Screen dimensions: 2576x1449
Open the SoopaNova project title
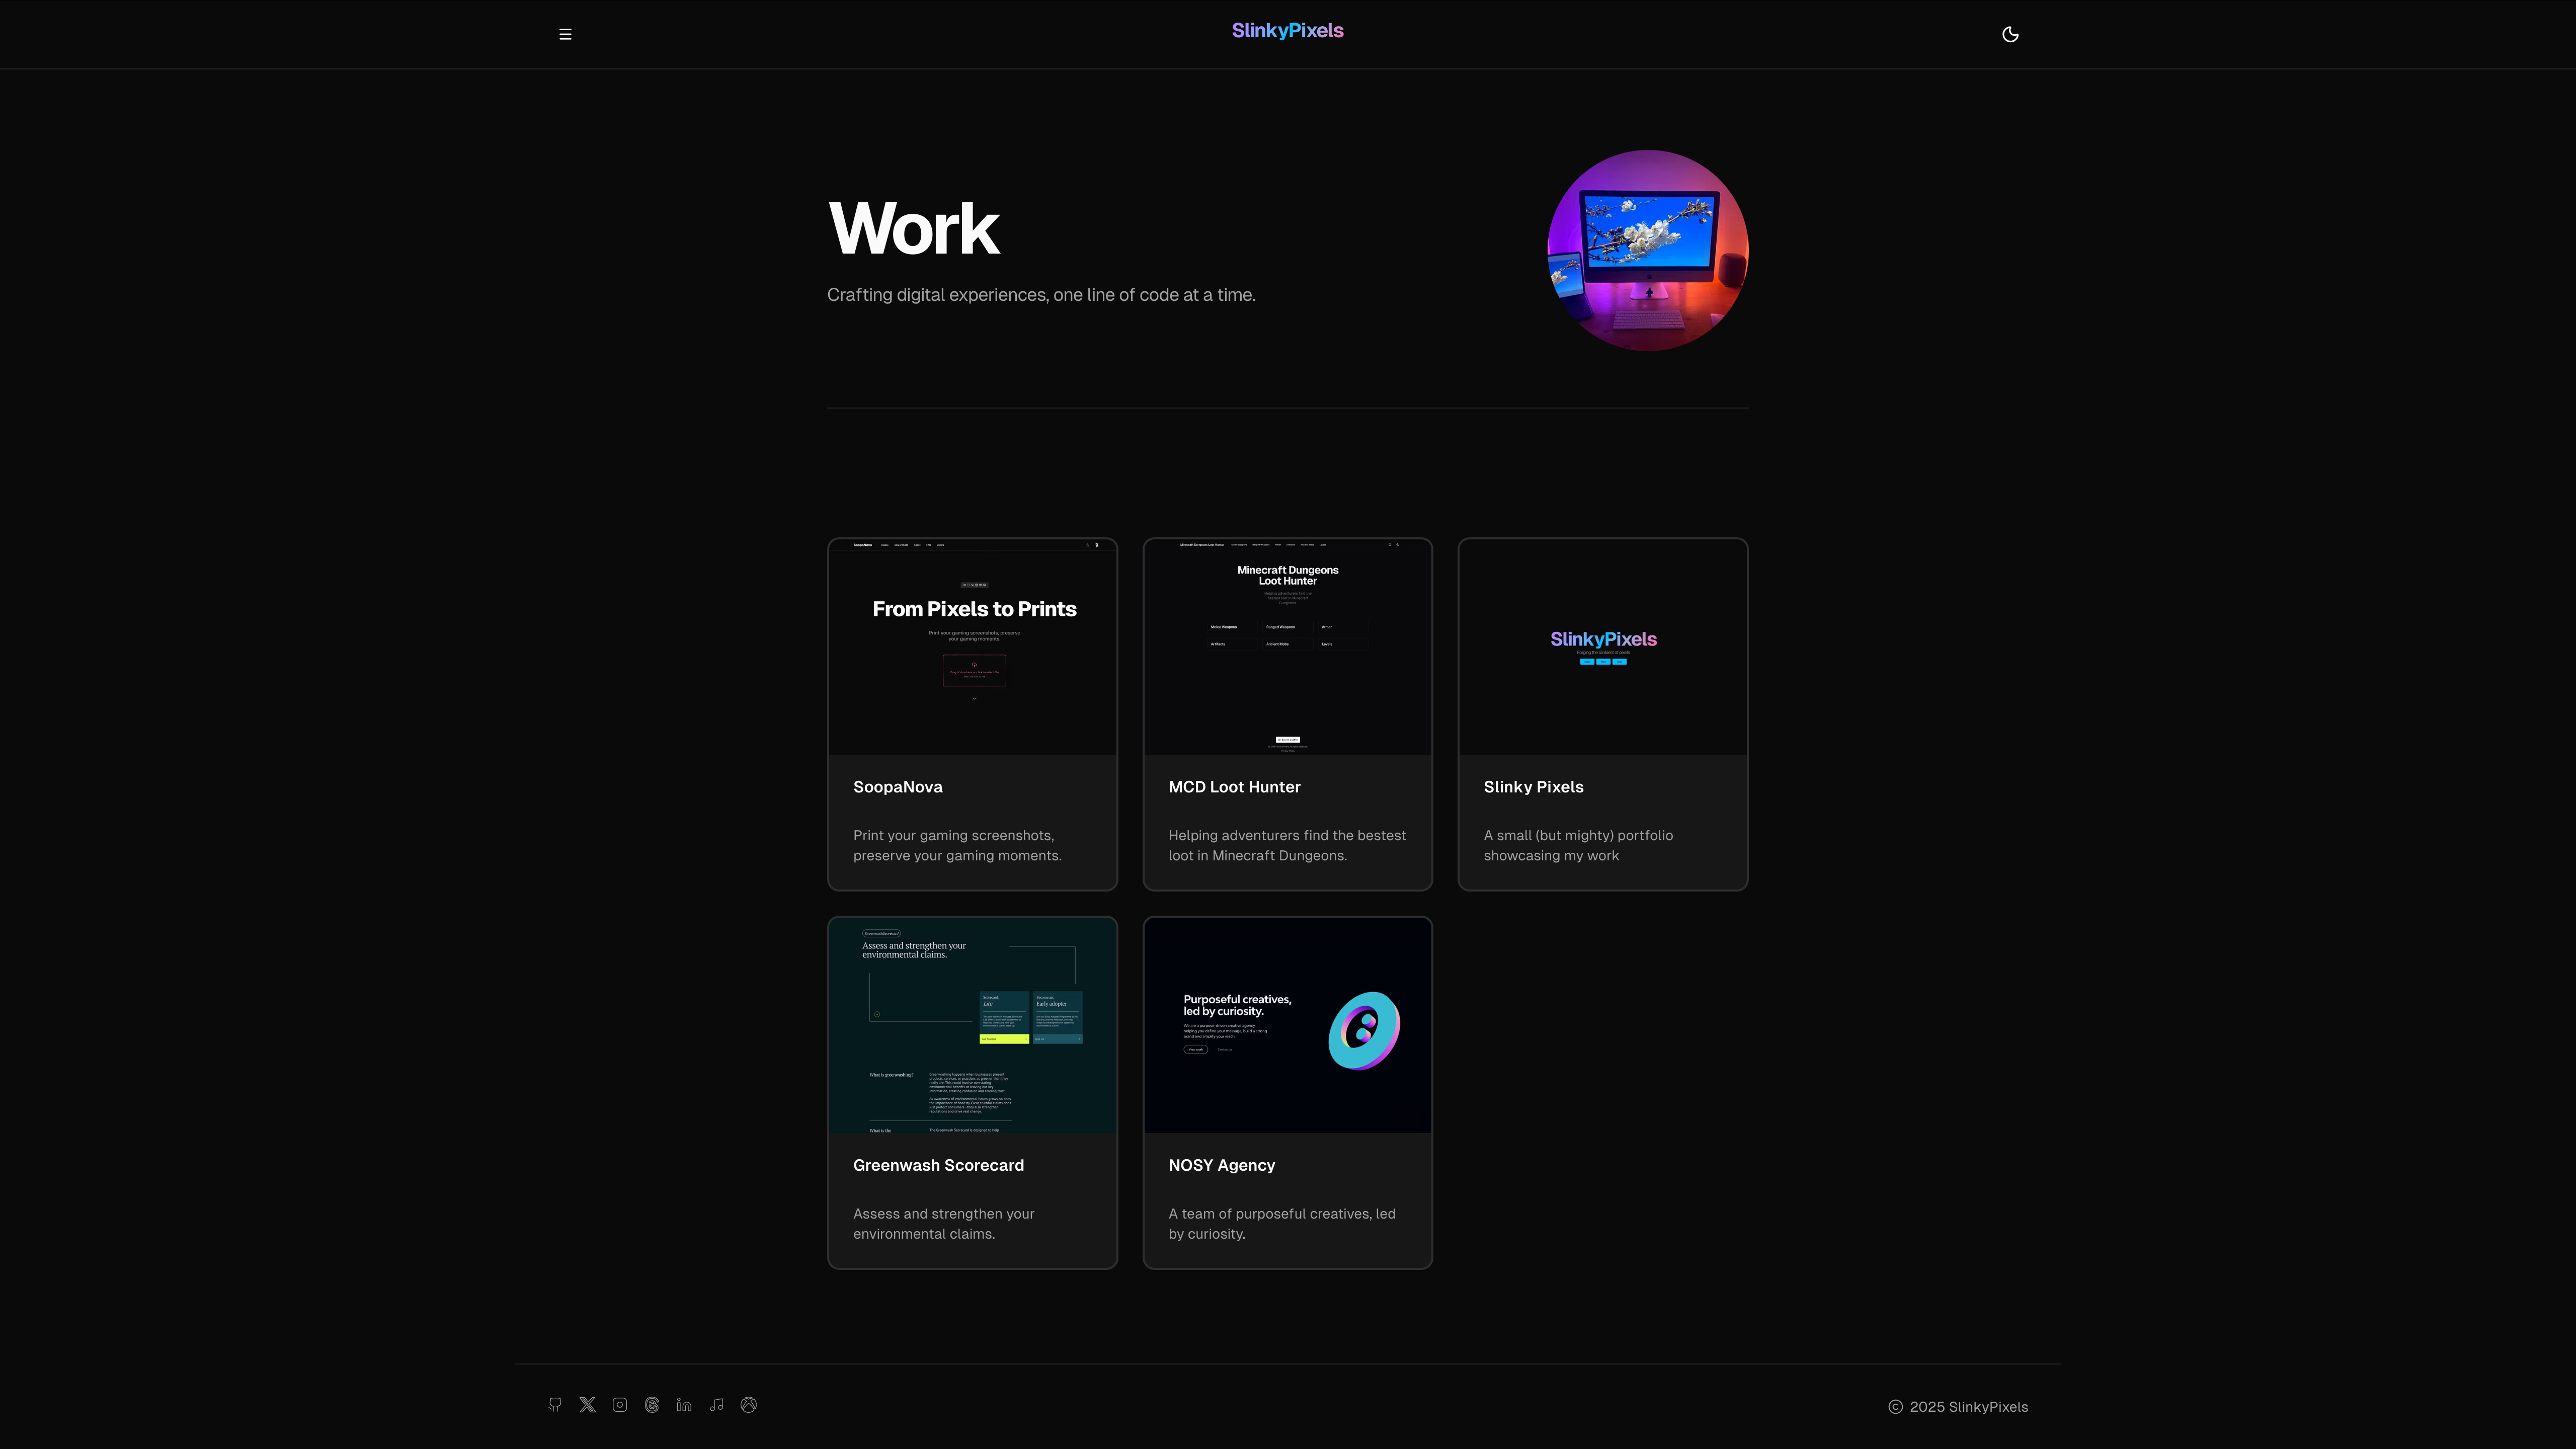tap(897, 787)
